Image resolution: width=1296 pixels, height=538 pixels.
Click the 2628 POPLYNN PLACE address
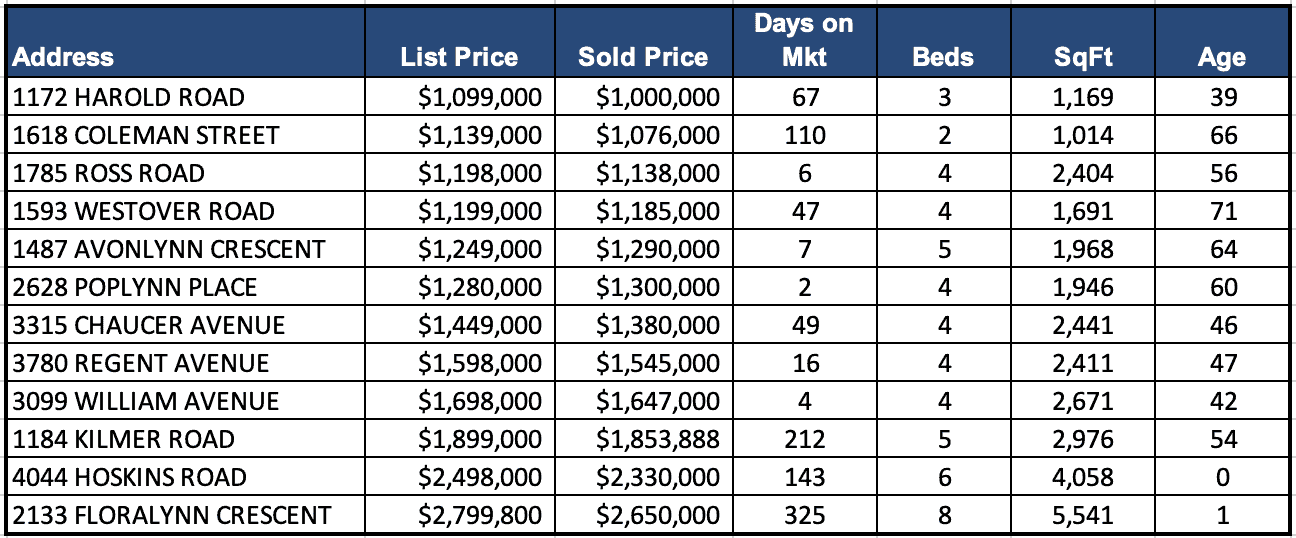pyautogui.click(x=135, y=287)
